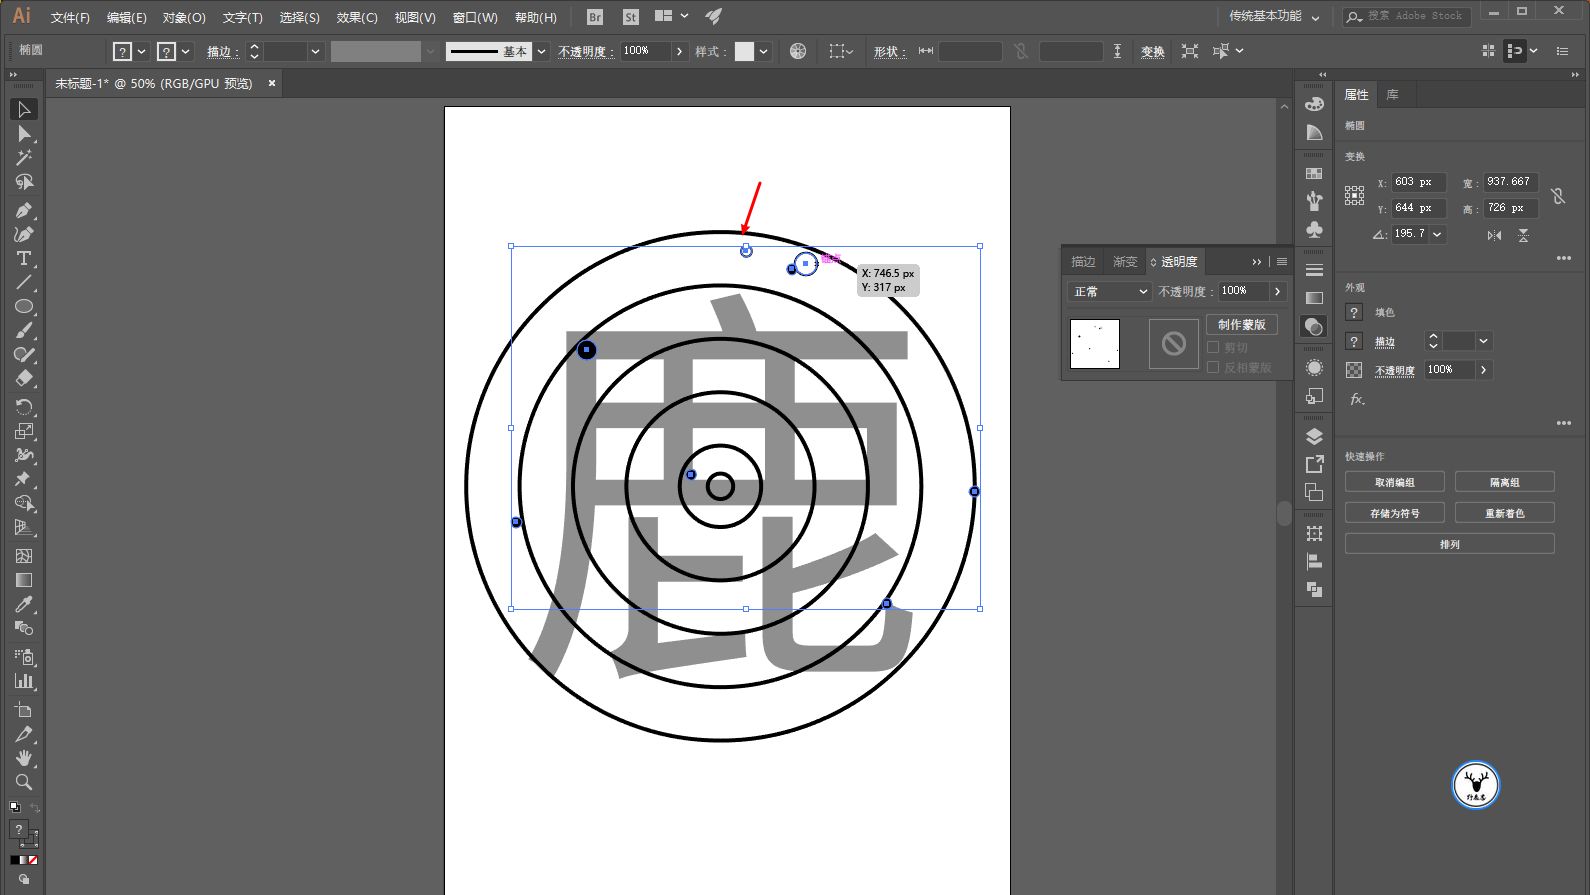The image size is (1590, 895).
Task: Click the GPU performance rocket icon
Action: click(713, 17)
